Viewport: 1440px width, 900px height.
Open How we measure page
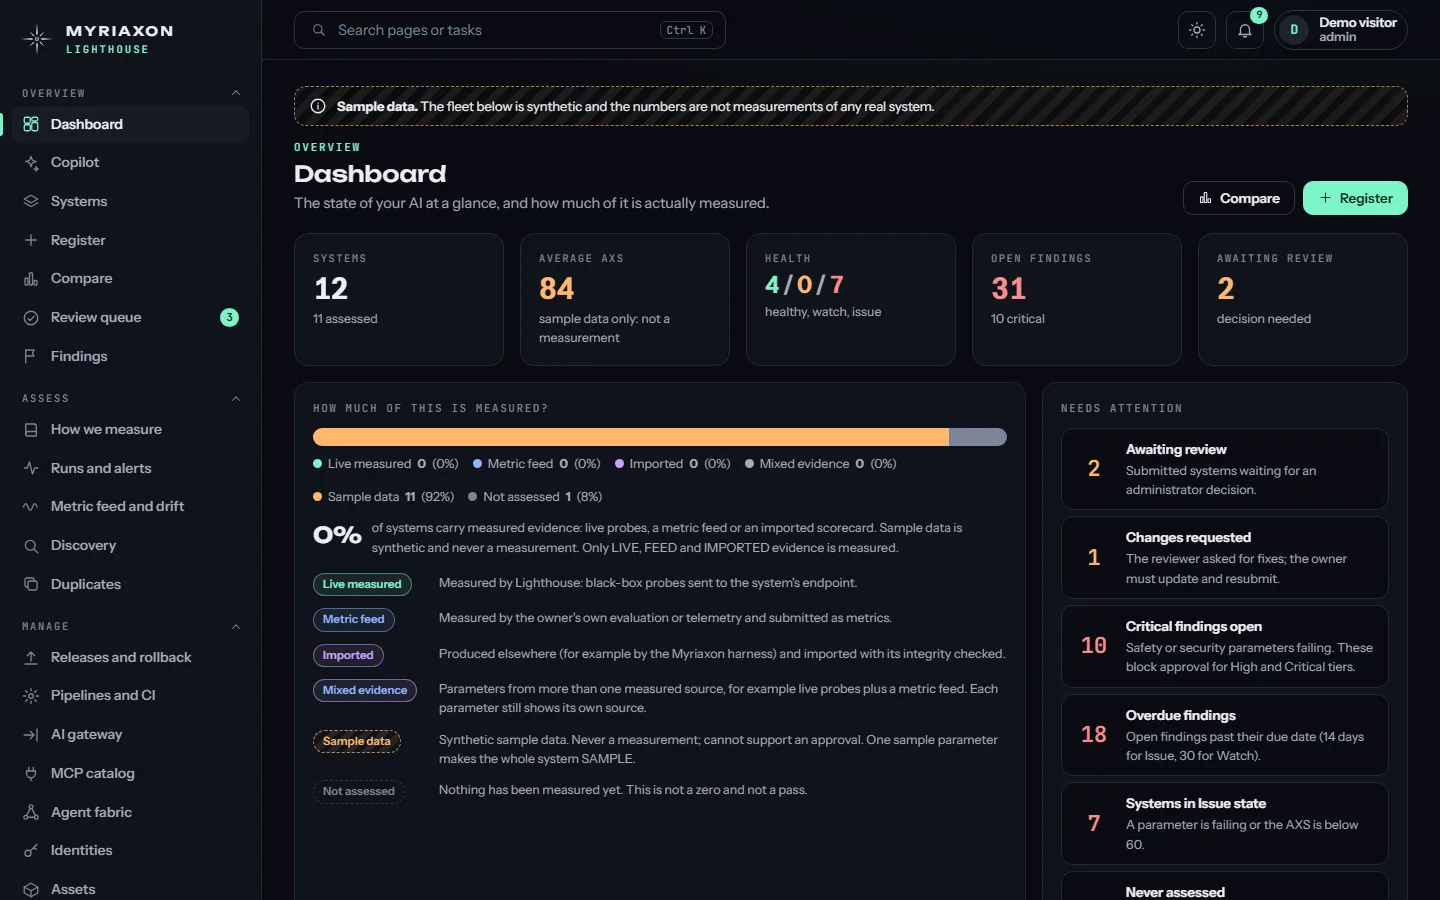(131, 430)
